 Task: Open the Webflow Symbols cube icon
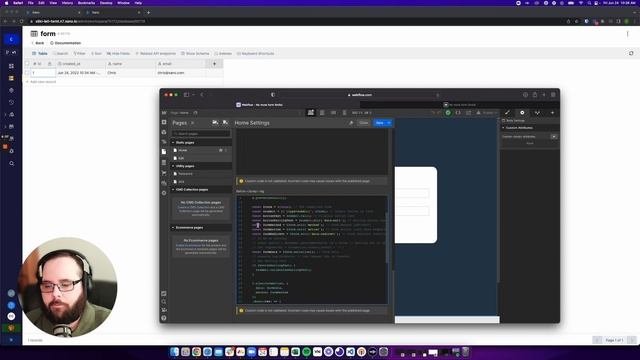pyautogui.click(x=164, y=132)
